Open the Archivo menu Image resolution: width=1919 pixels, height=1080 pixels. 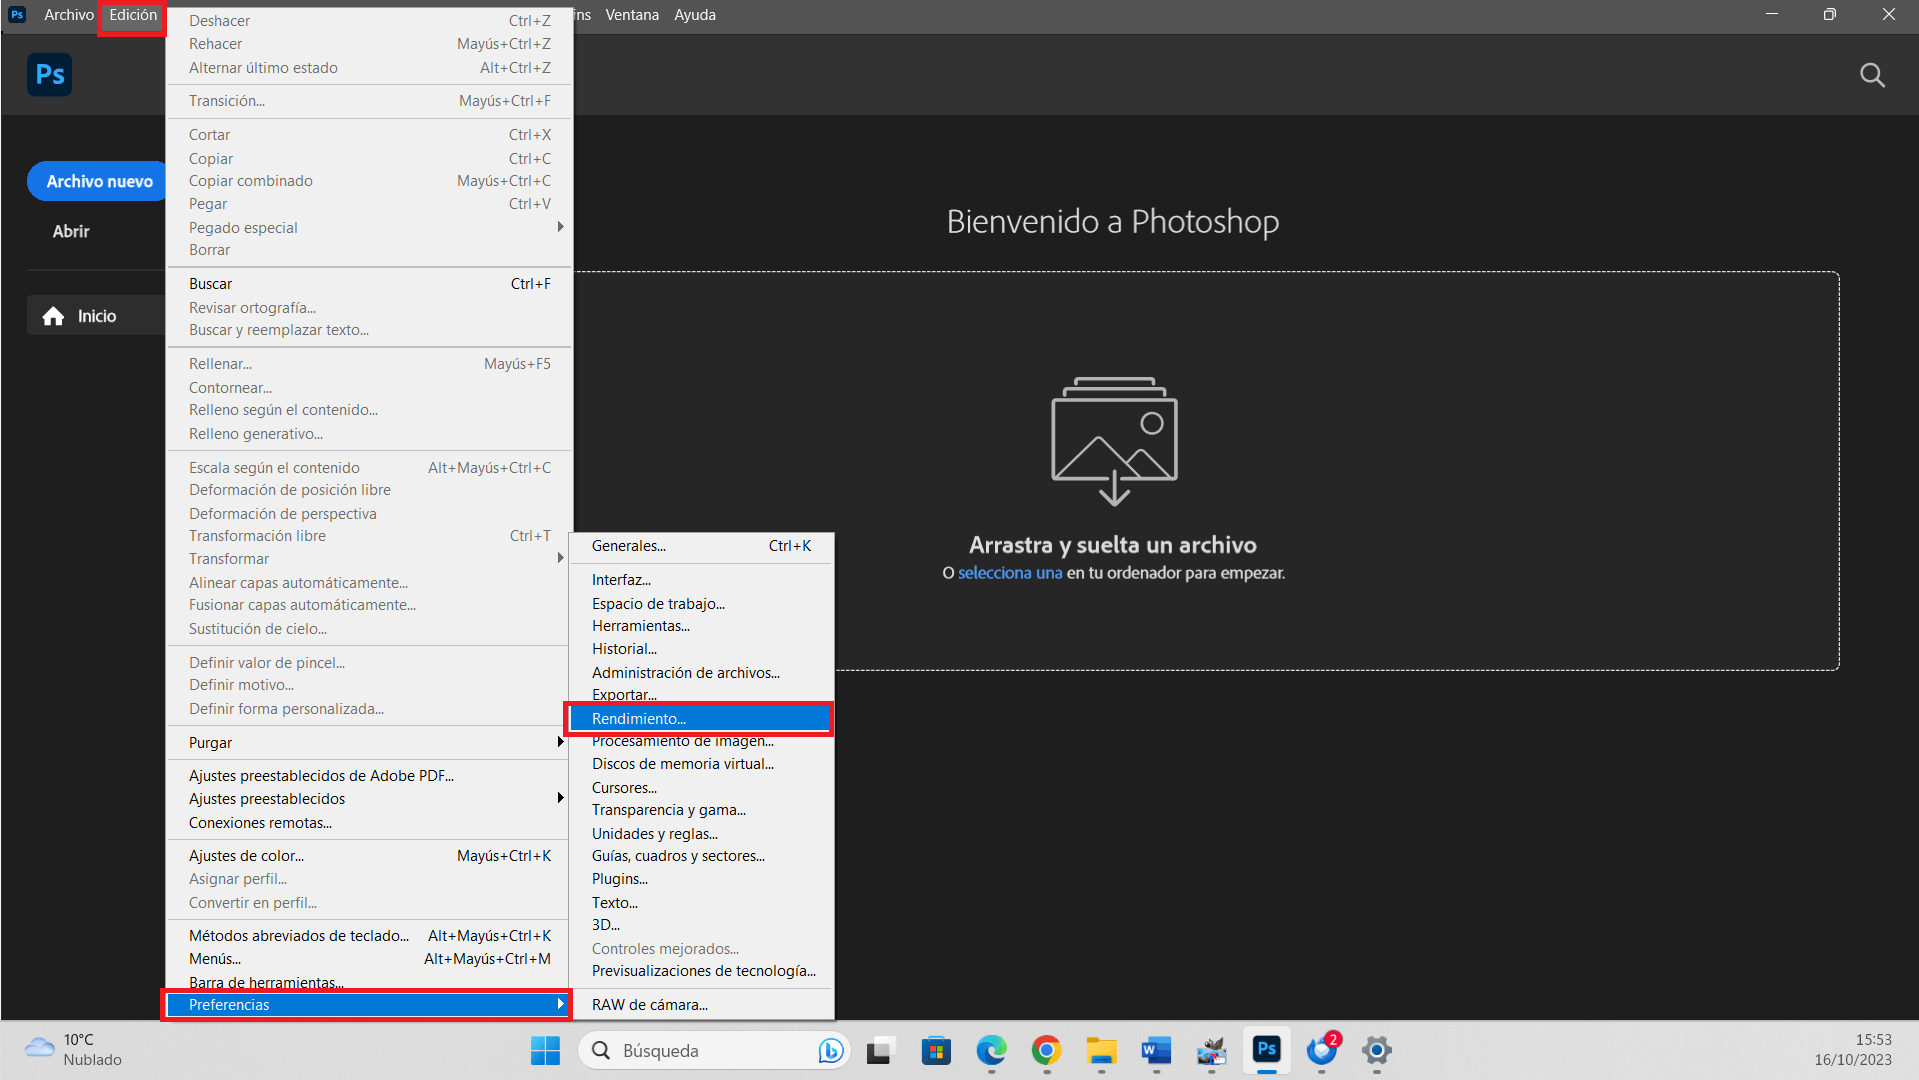click(69, 15)
